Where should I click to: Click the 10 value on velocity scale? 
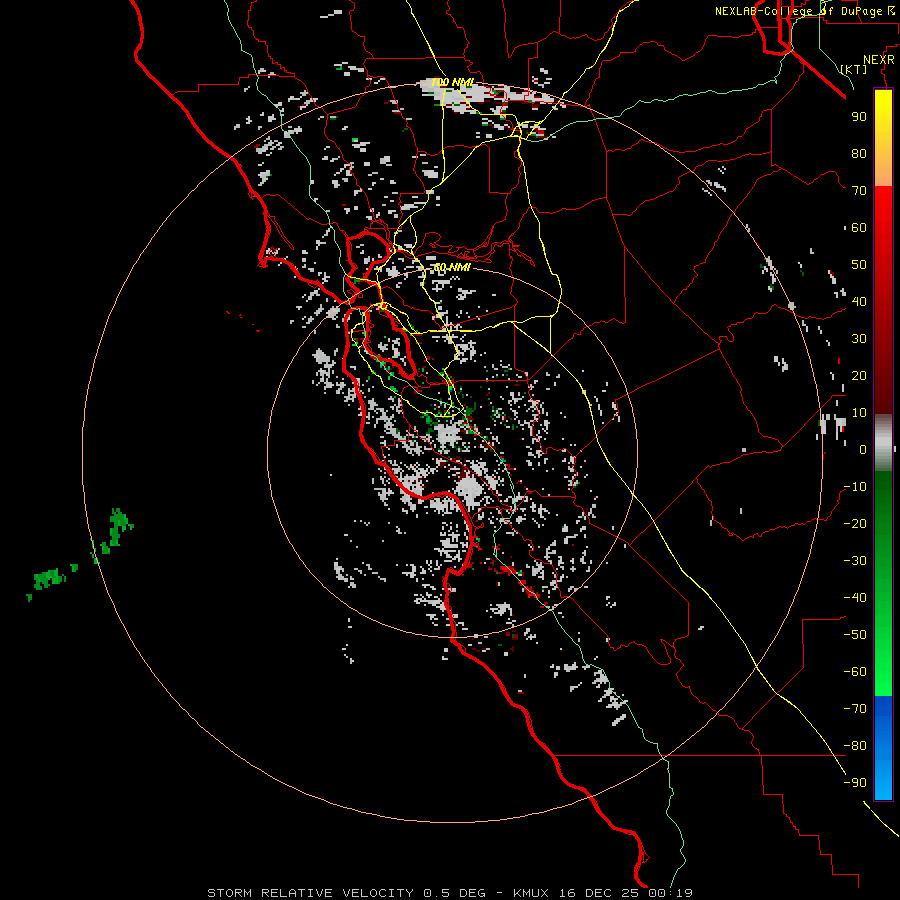(859, 413)
